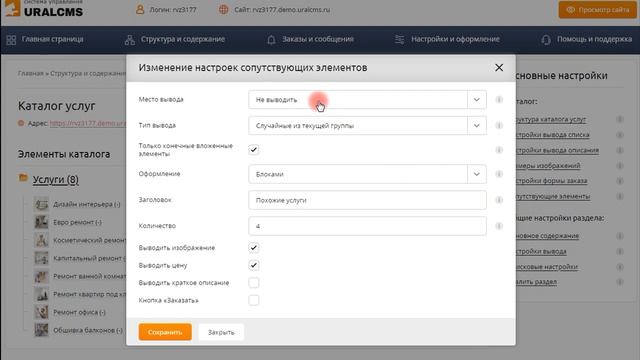This screenshot has height=360, width=640.
Task: Click info icon next to Заголовок
Action: click(x=499, y=200)
